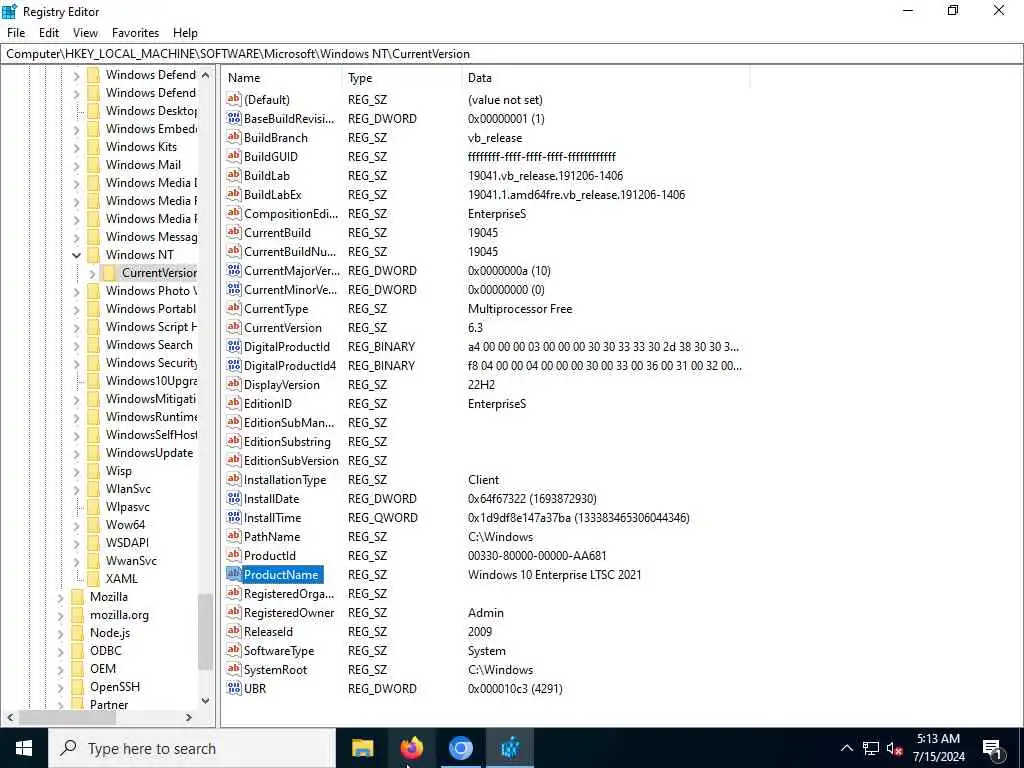Screen dimensions: 1024x768
Task: Click the binary icon beside DigitalProductId4
Action: [x=234, y=365]
